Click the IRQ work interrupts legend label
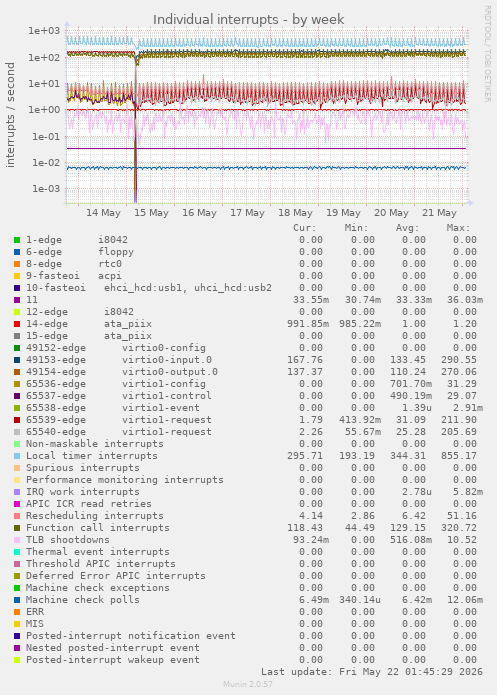 [x=82, y=492]
